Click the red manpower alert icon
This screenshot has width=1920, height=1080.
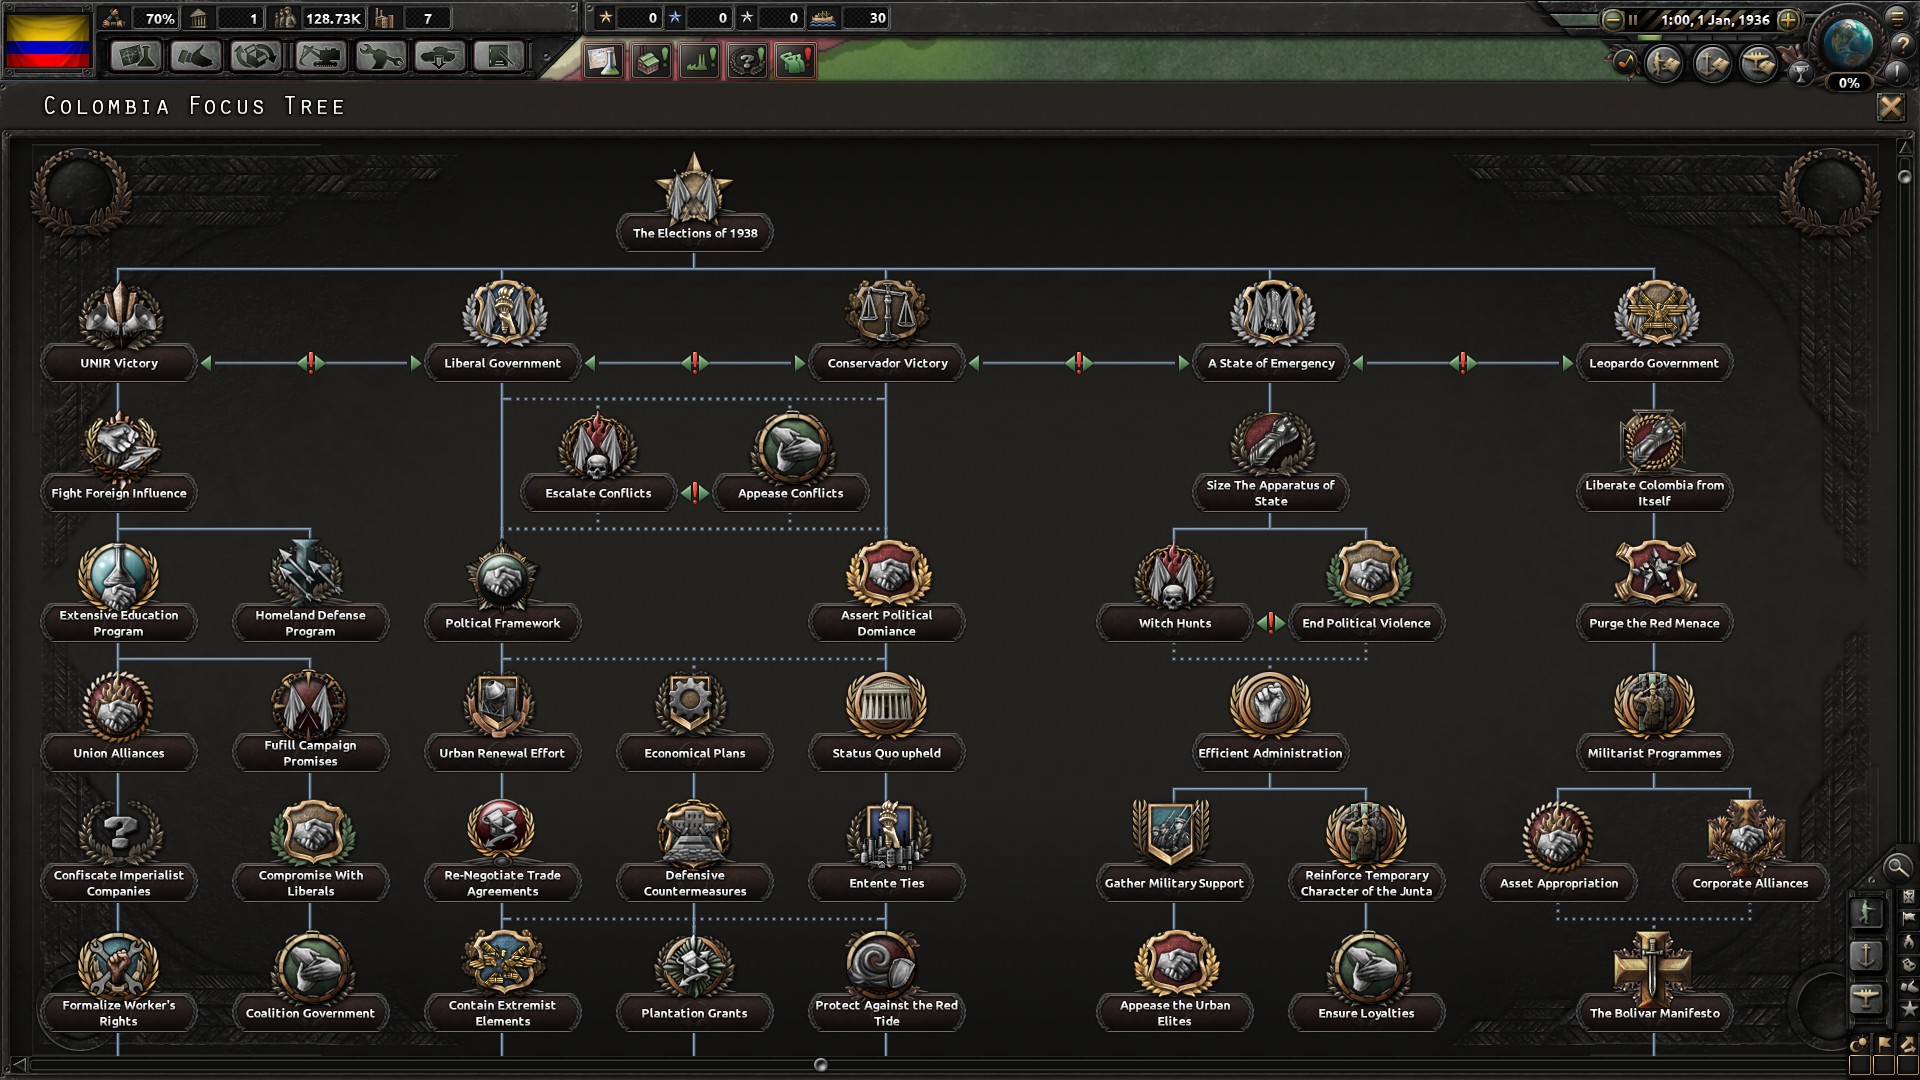coord(796,61)
